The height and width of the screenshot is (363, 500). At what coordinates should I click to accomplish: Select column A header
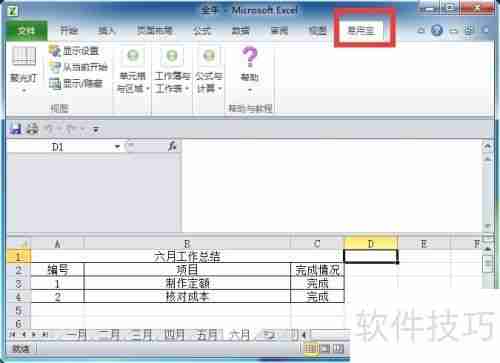57,244
